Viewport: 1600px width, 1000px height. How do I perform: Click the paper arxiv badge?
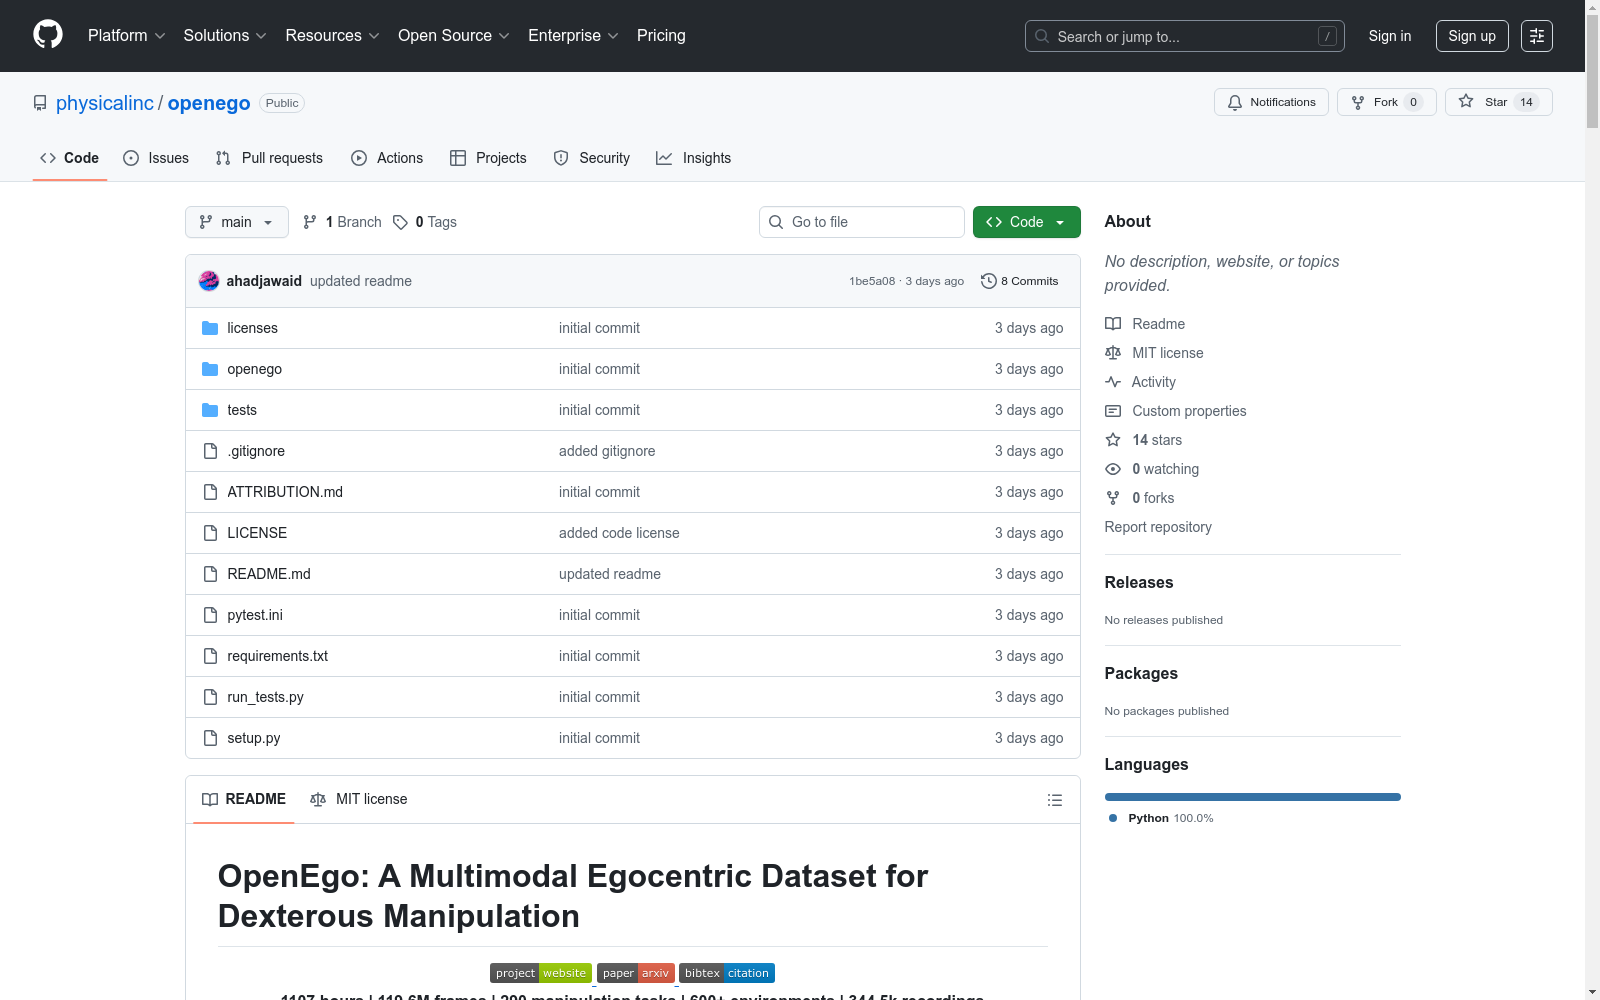point(636,973)
